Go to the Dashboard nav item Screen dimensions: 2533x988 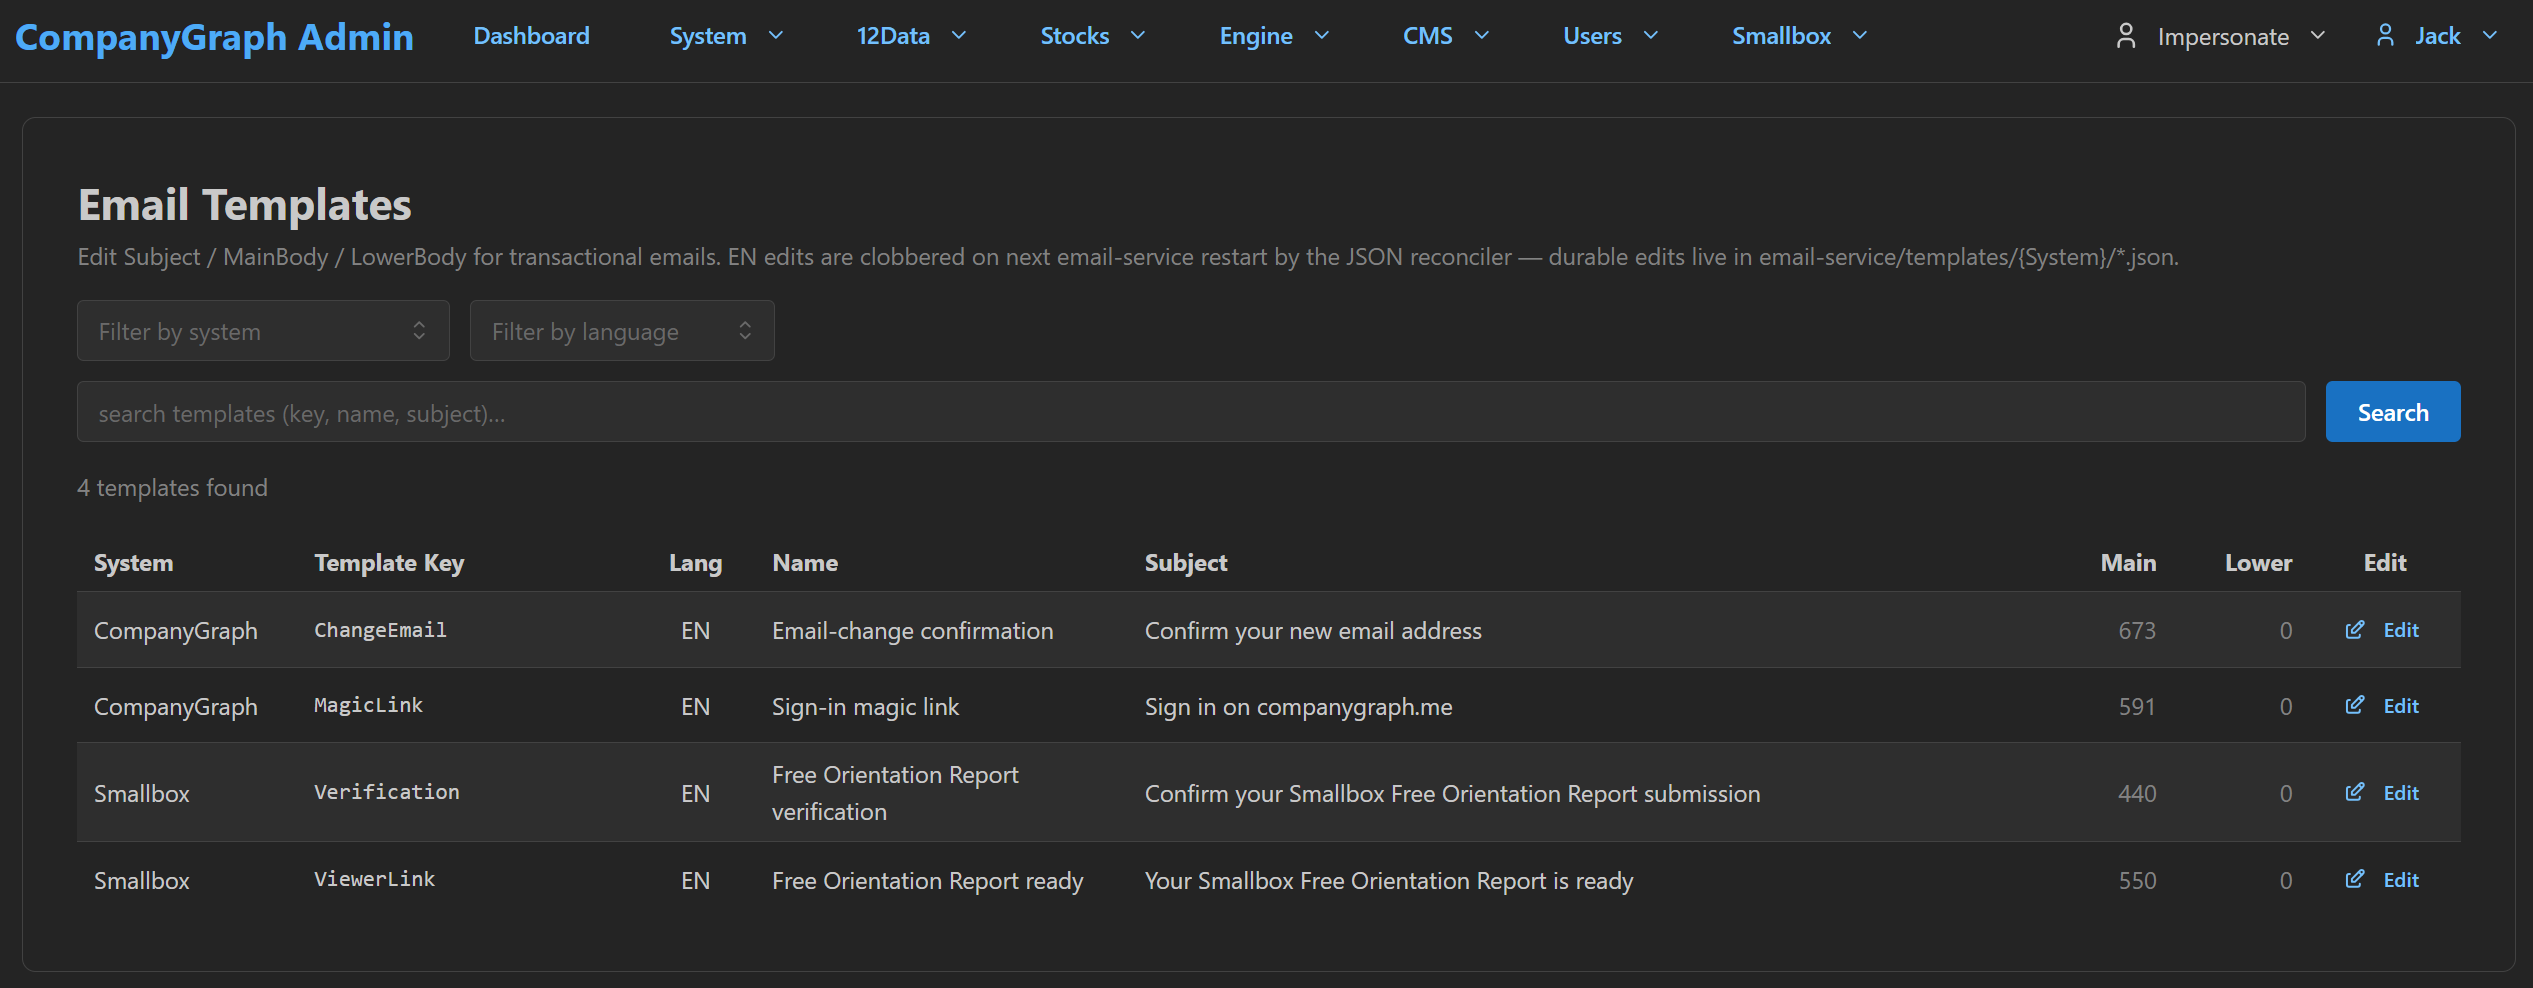coord(531,36)
